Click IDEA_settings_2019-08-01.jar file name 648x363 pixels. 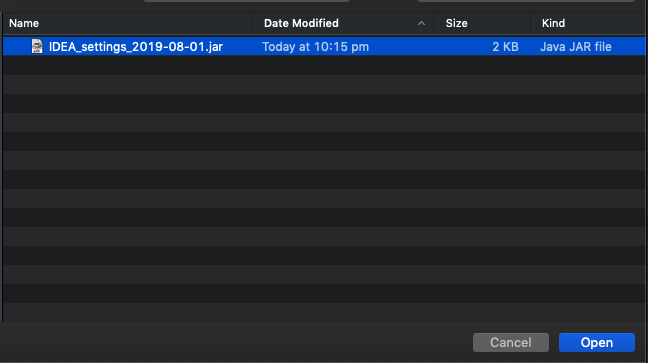coord(136,47)
